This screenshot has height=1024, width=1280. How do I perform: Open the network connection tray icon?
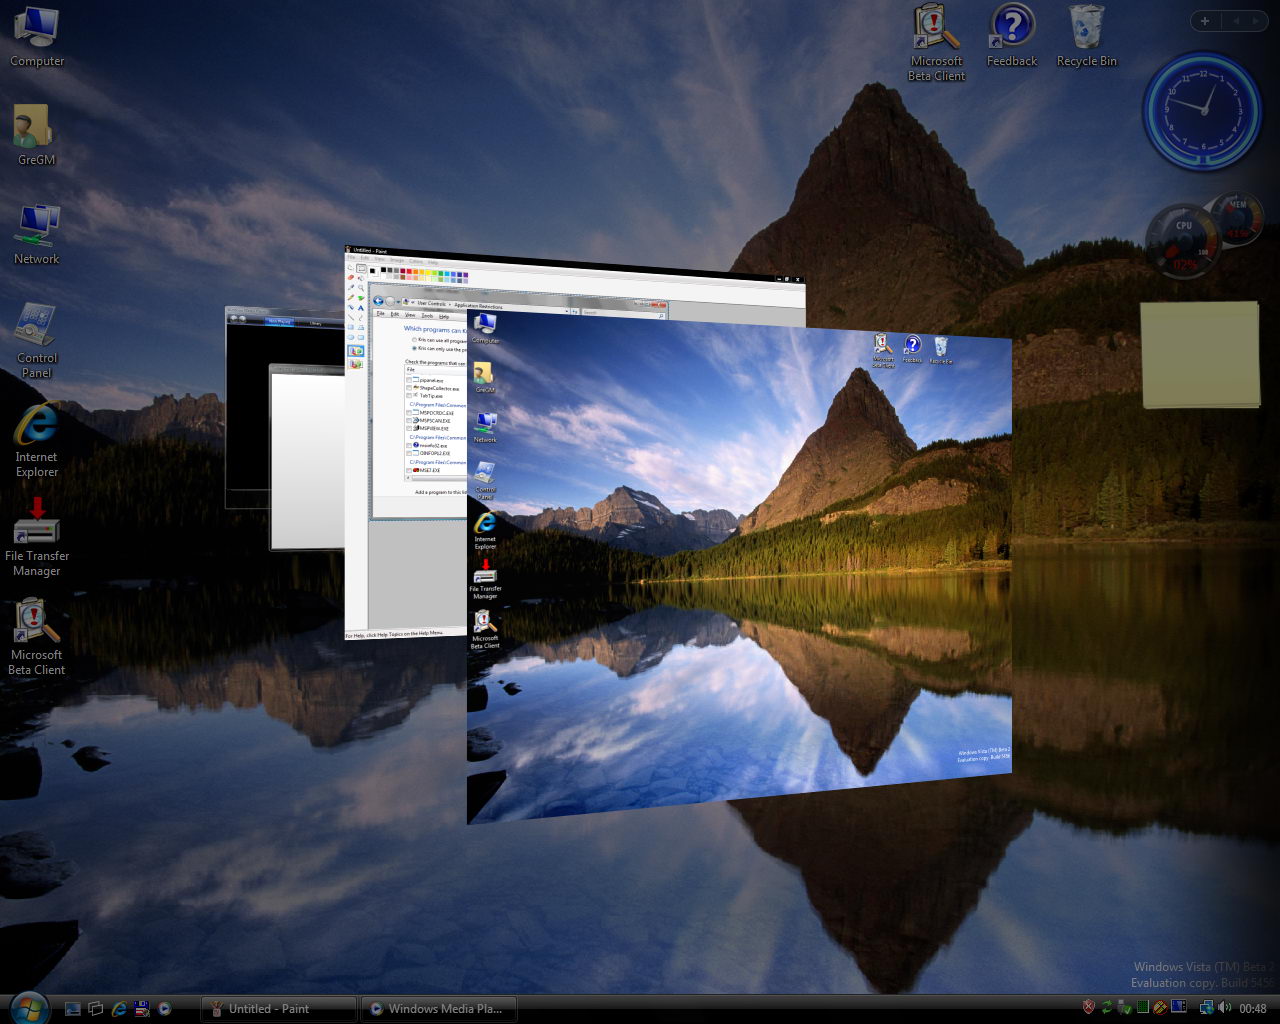[x=1207, y=1008]
